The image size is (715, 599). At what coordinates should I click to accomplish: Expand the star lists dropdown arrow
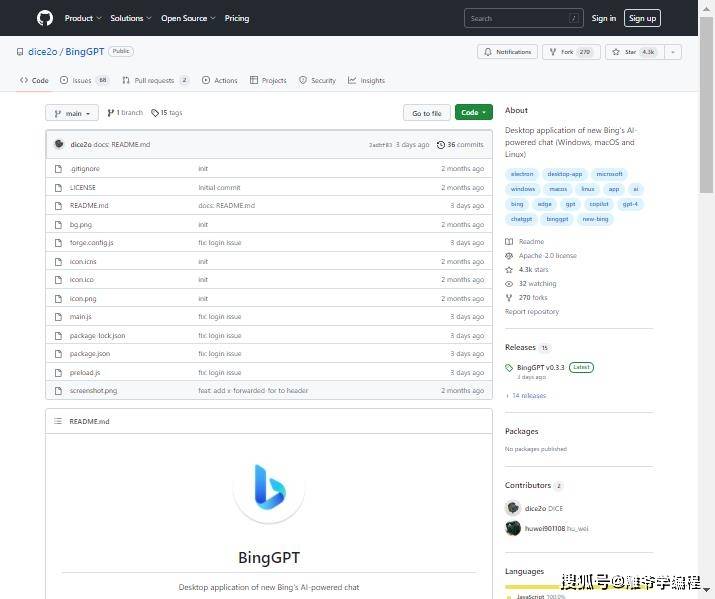[673, 52]
